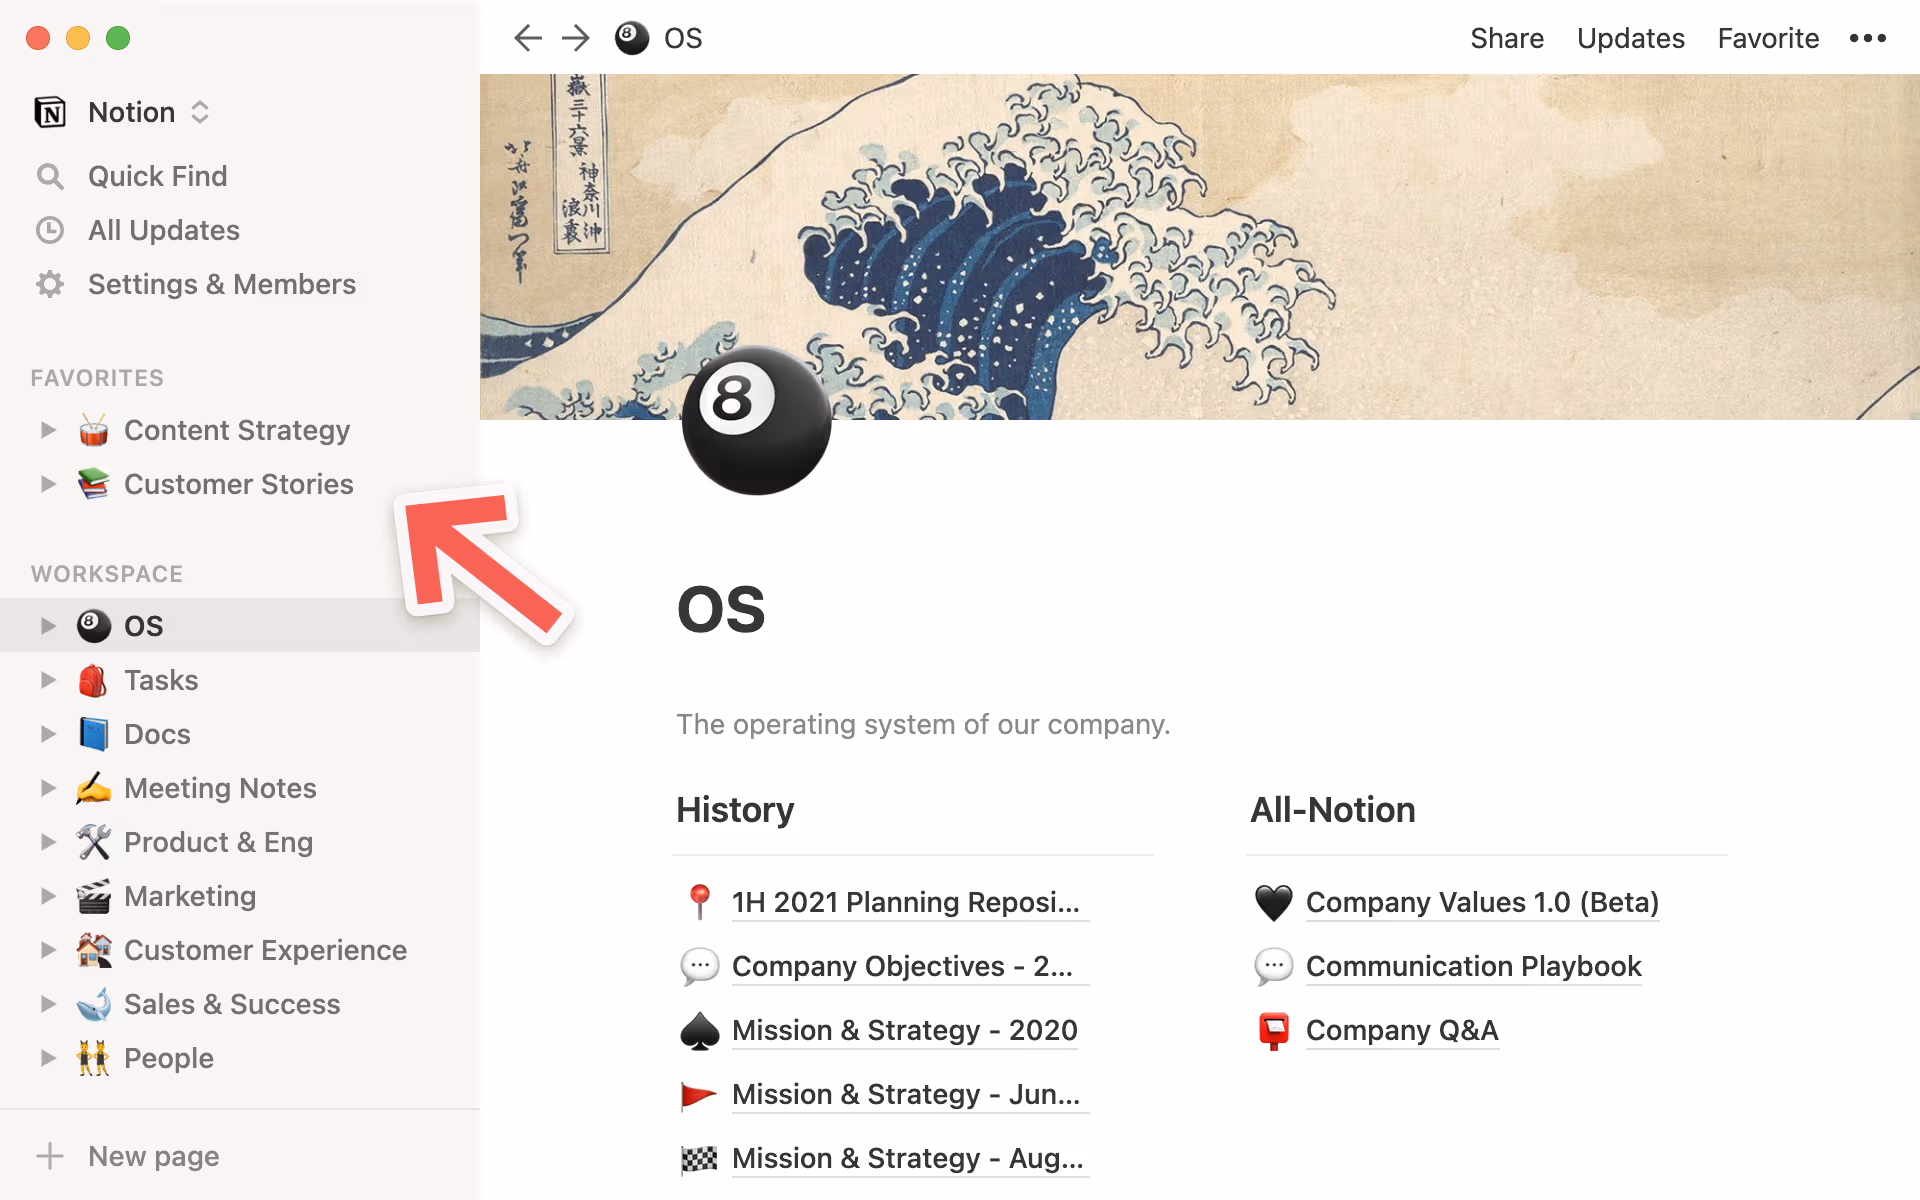Image resolution: width=1920 pixels, height=1200 pixels.
Task: Open the ••• page options menu
Action: (x=1868, y=38)
